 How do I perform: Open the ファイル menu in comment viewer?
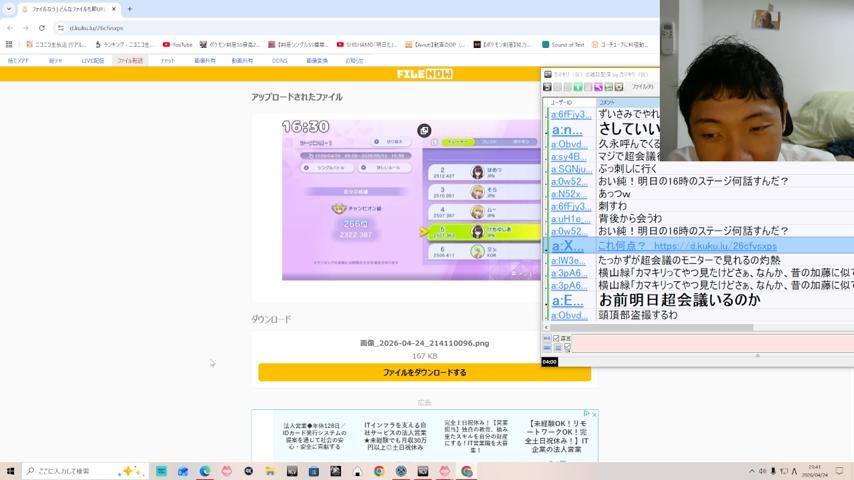(x=642, y=87)
